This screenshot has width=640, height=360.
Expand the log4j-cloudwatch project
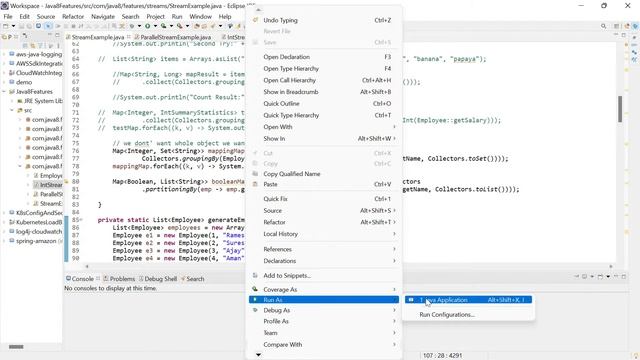click(x=4, y=231)
